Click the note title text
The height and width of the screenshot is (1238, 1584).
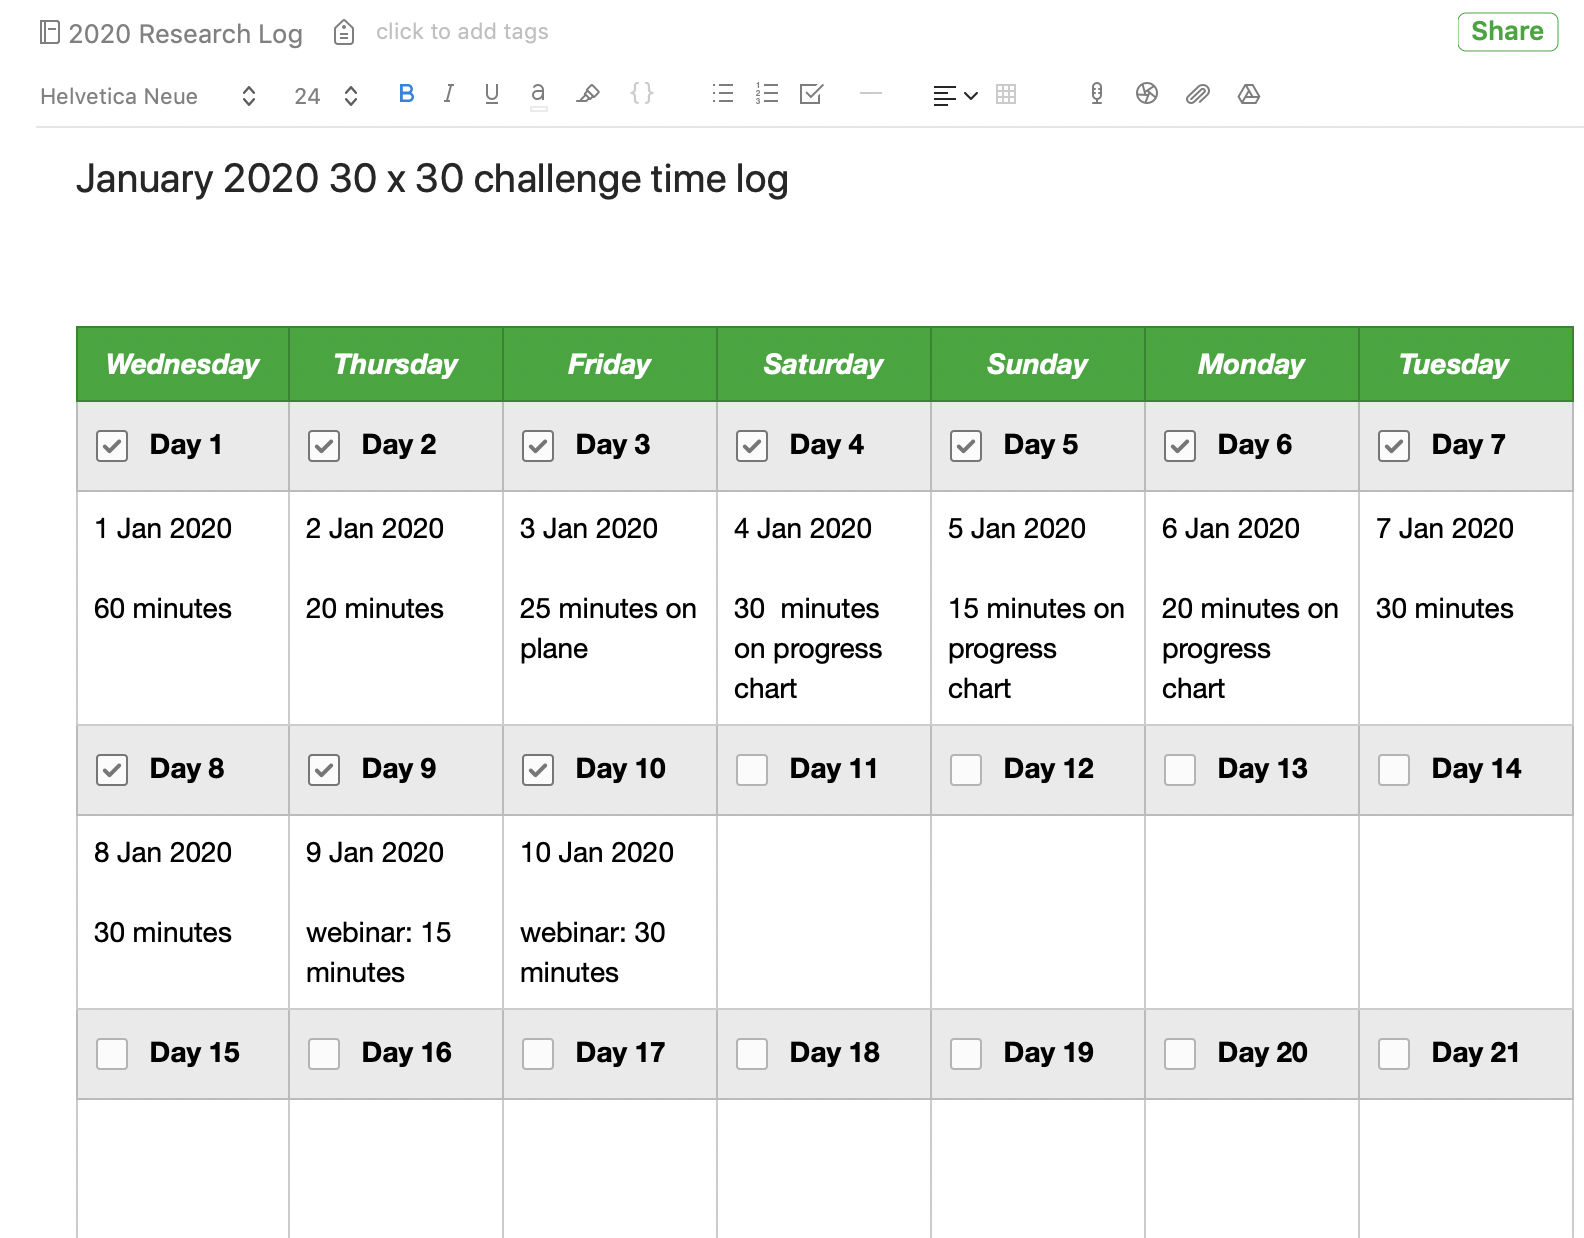click(x=432, y=180)
